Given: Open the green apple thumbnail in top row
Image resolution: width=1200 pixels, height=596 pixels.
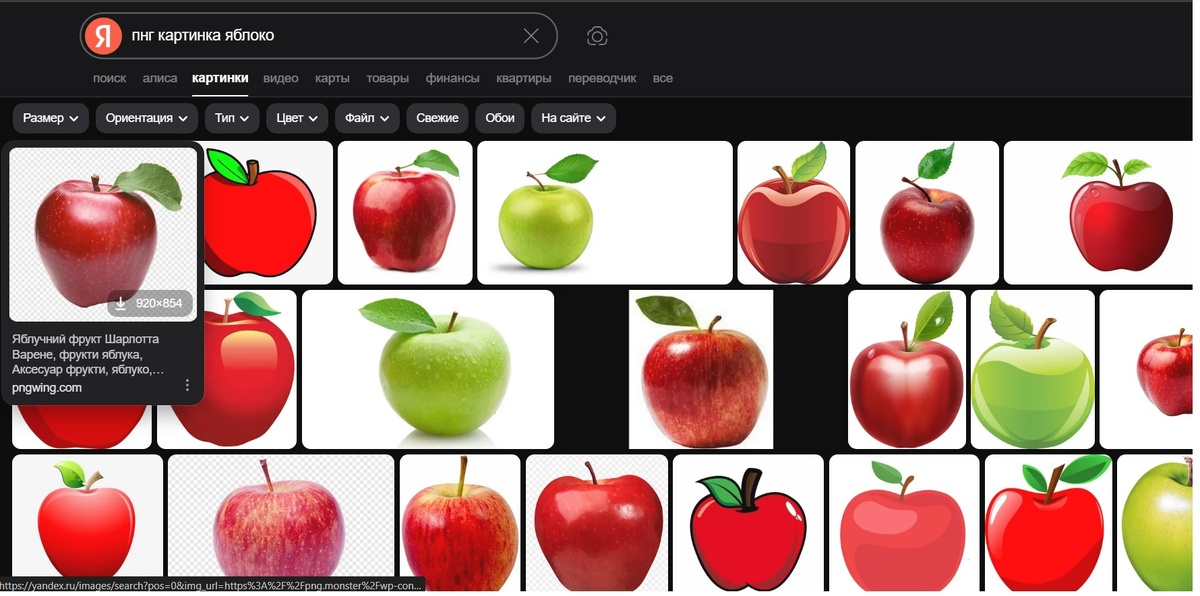Looking at the screenshot, I should [x=604, y=212].
